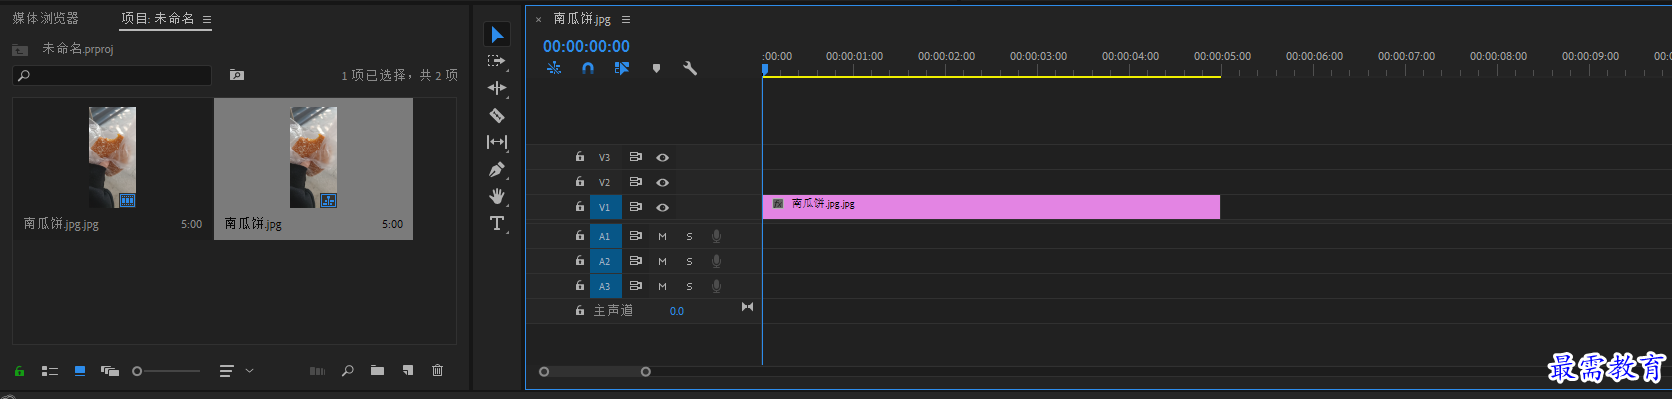1672x399 pixels.
Task: Click the bin icon next to 未命名.prproj
Action: point(20,49)
